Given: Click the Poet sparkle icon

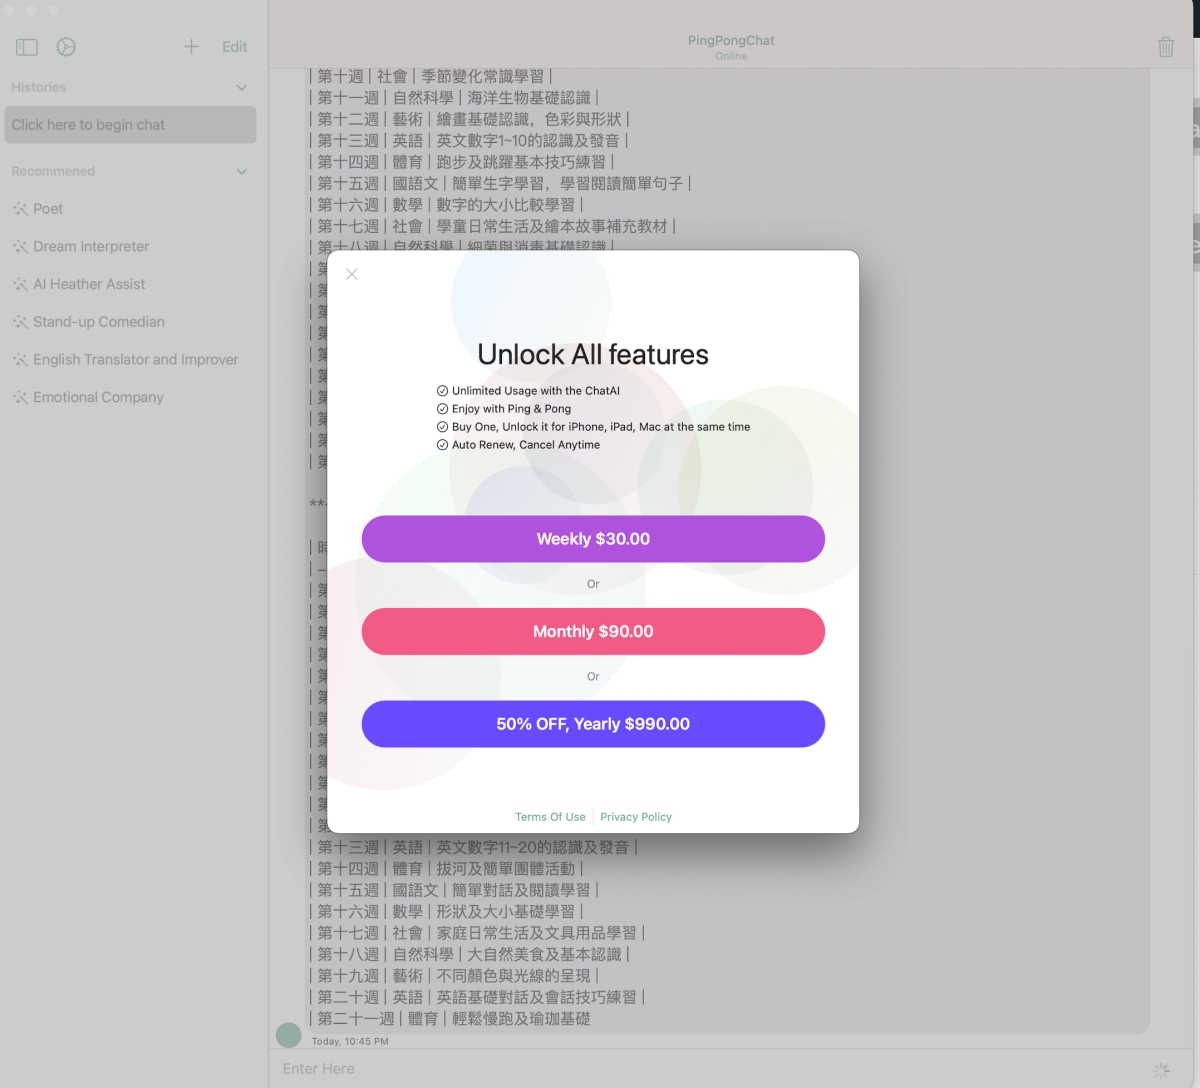Looking at the screenshot, I should click(20, 209).
